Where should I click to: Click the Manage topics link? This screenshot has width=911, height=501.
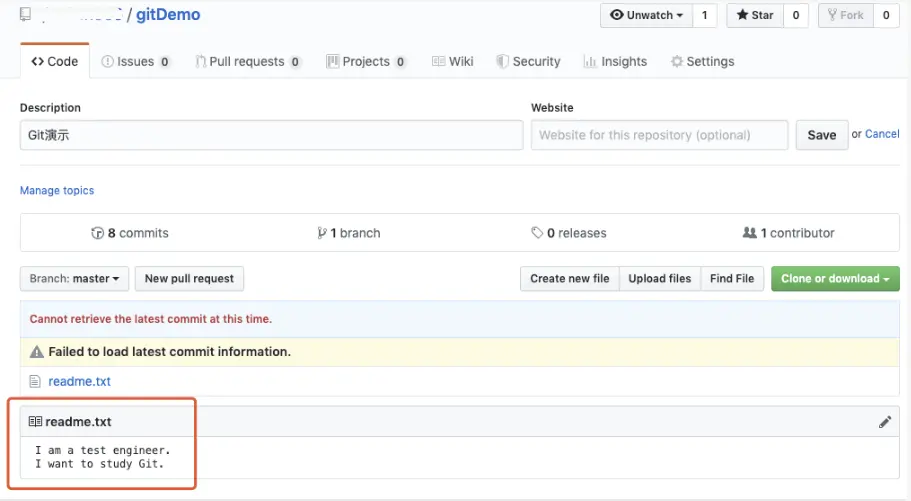coord(57,190)
